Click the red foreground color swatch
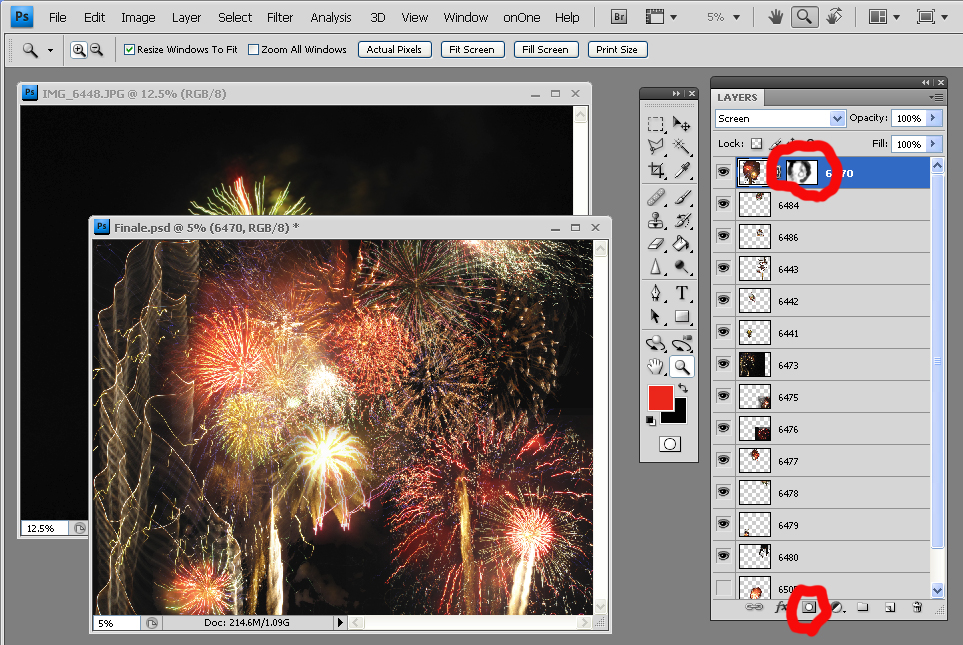 (x=660, y=397)
